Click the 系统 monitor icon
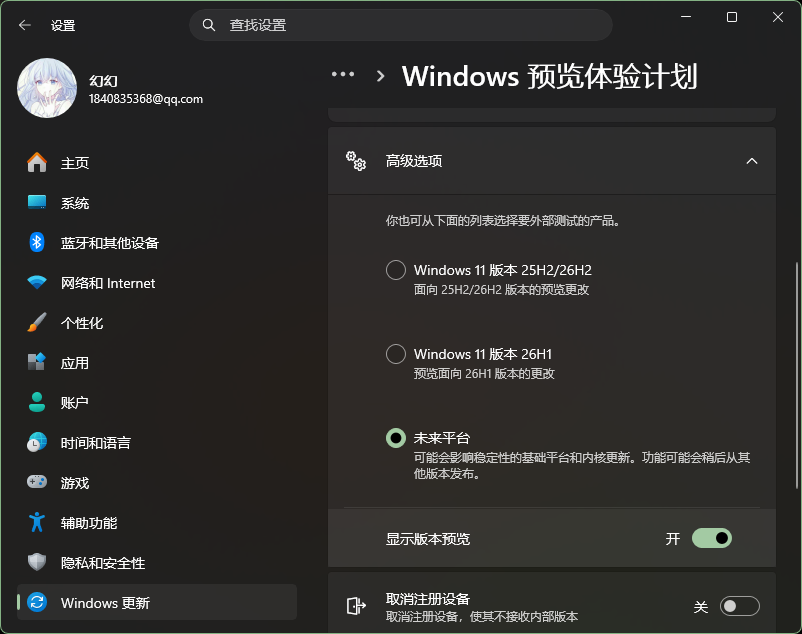Image resolution: width=802 pixels, height=634 pixels. [x=37, y=202]
